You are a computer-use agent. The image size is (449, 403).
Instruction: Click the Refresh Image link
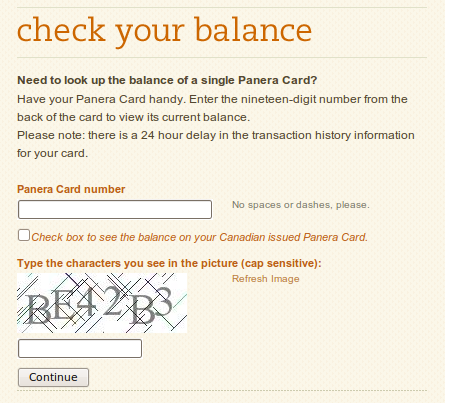point(266,279)
